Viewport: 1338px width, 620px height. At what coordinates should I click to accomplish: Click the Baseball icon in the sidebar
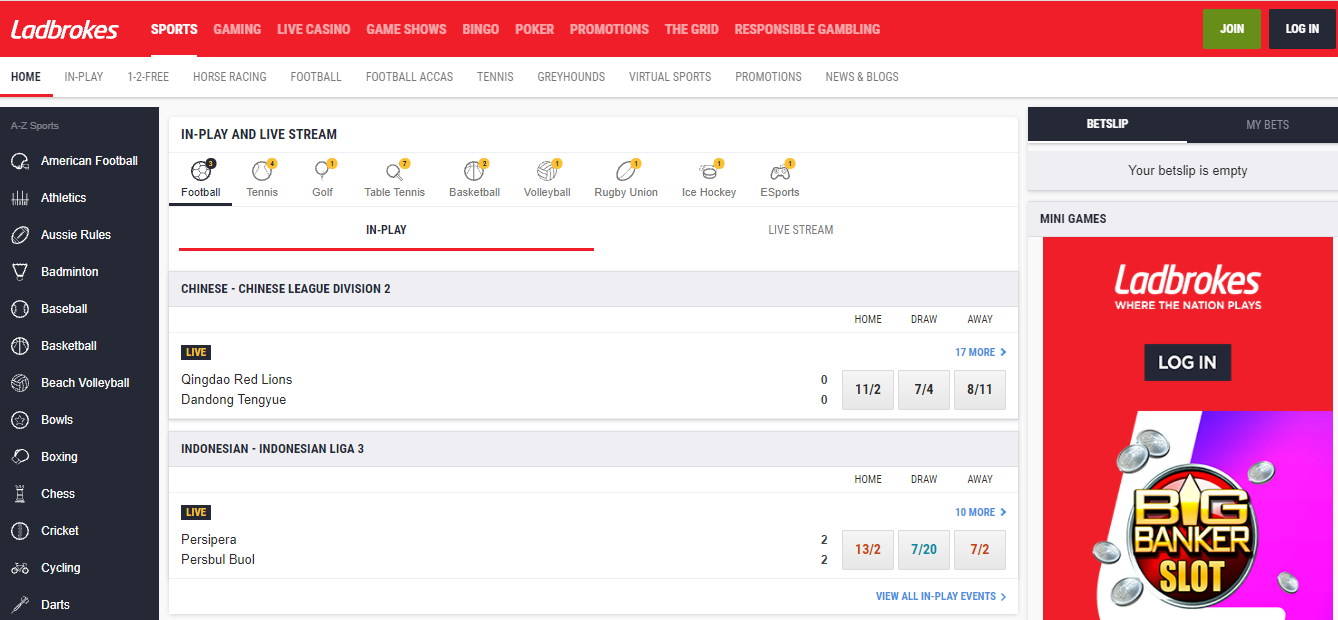(20, 309)
